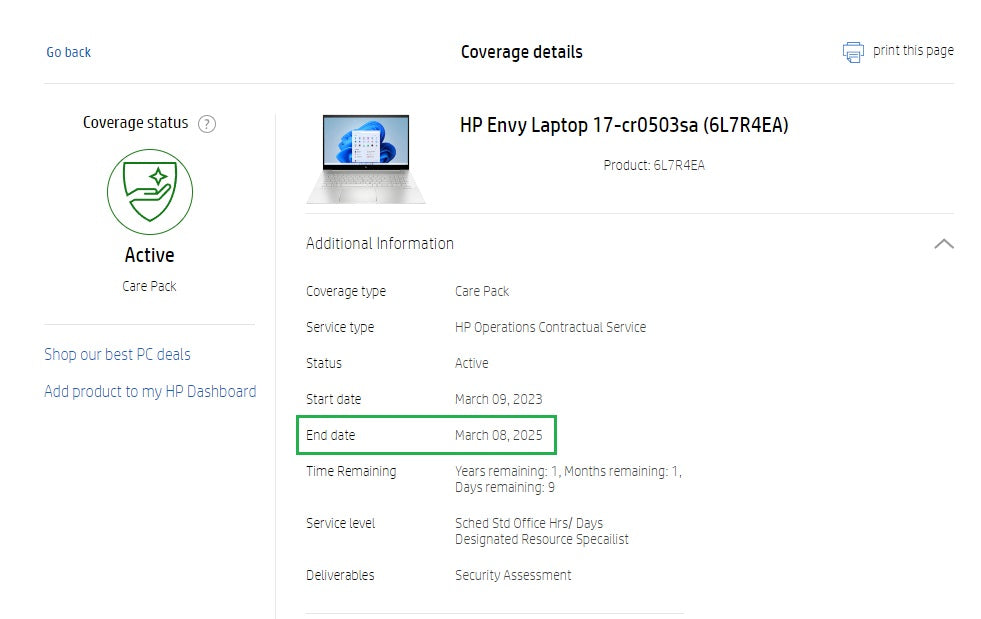Click the Coverage details page title

[x=521, y=52]
